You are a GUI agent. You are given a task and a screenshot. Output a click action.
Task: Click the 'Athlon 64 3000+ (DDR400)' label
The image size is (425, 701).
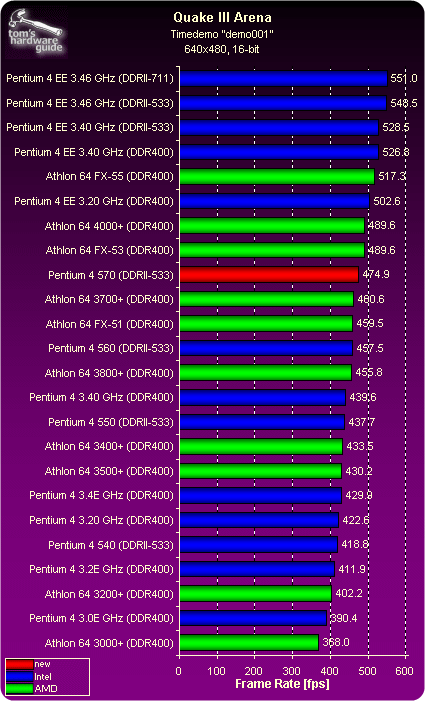(x=109, y=643)
